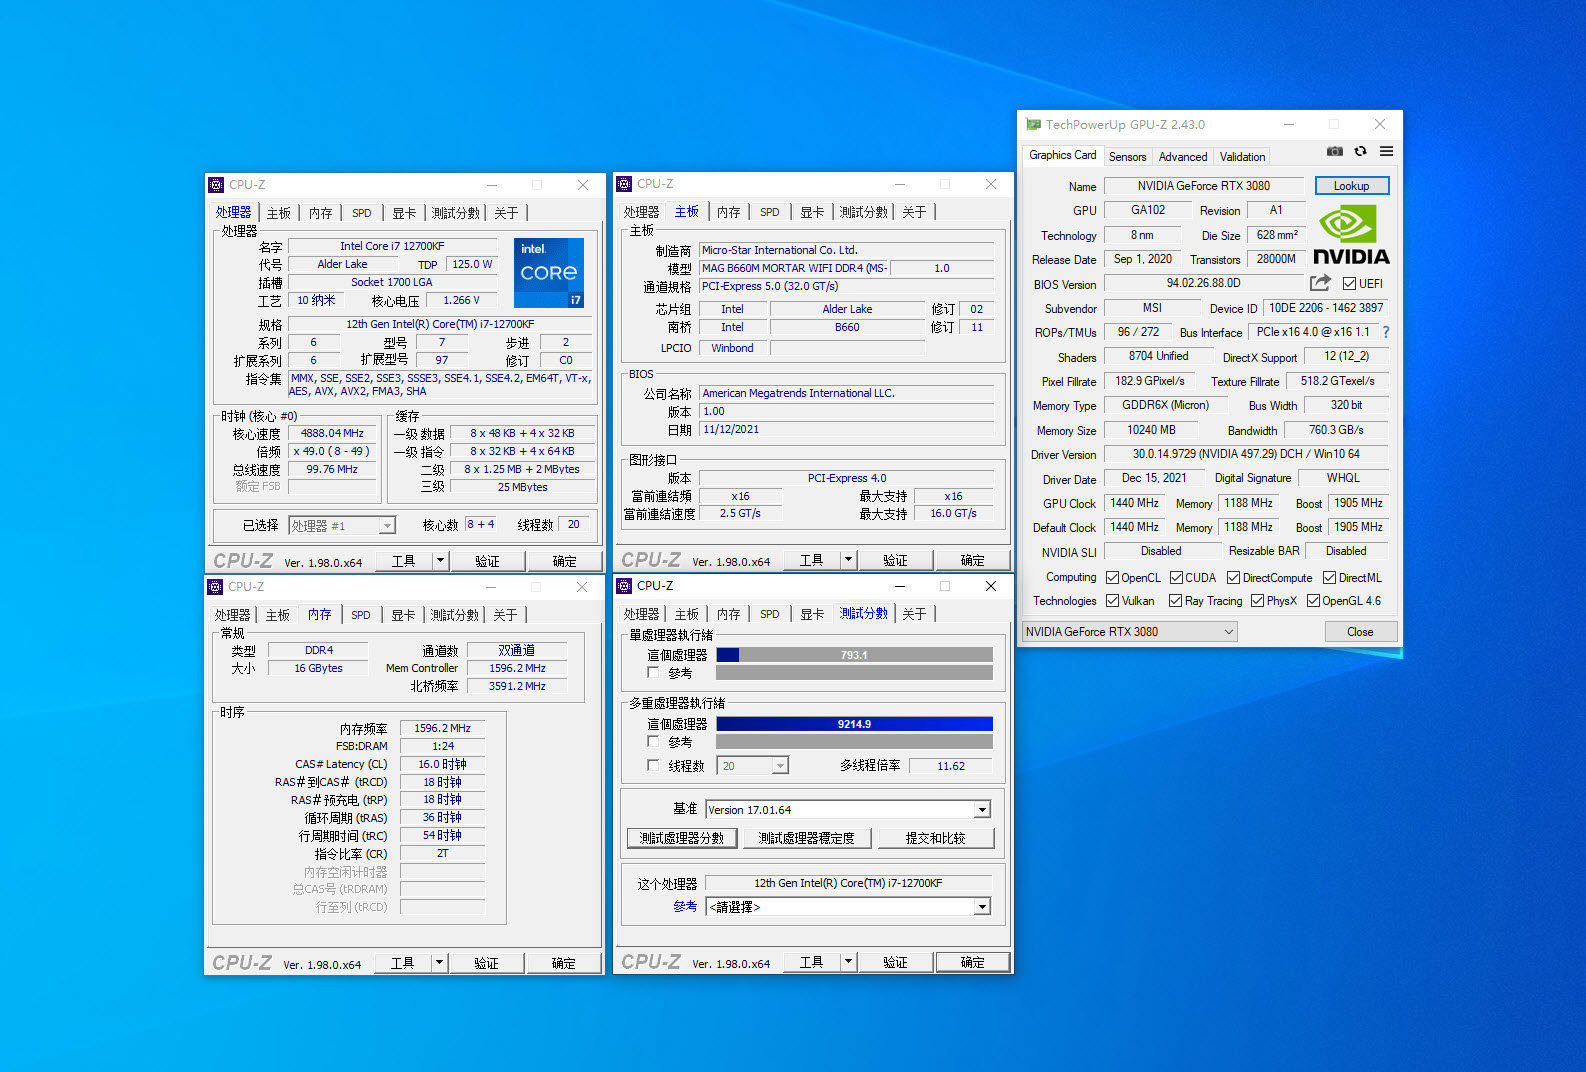Enable 线程数 thread count checkbox
Image resolution: width=1586 pixels, height=1072 pixels.
(653, 766)
